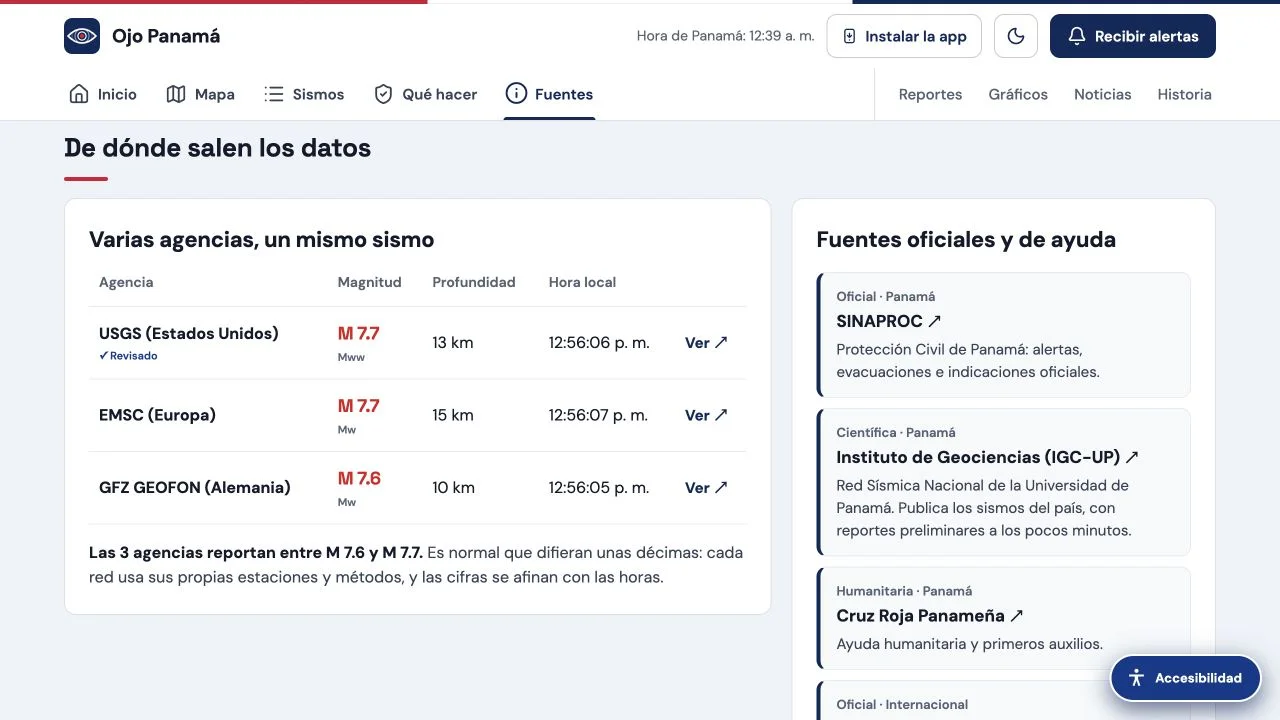Click the 'Oficial · Panamá' card label
This screenshot has width=1280, height=720.
tap(886, 297)
